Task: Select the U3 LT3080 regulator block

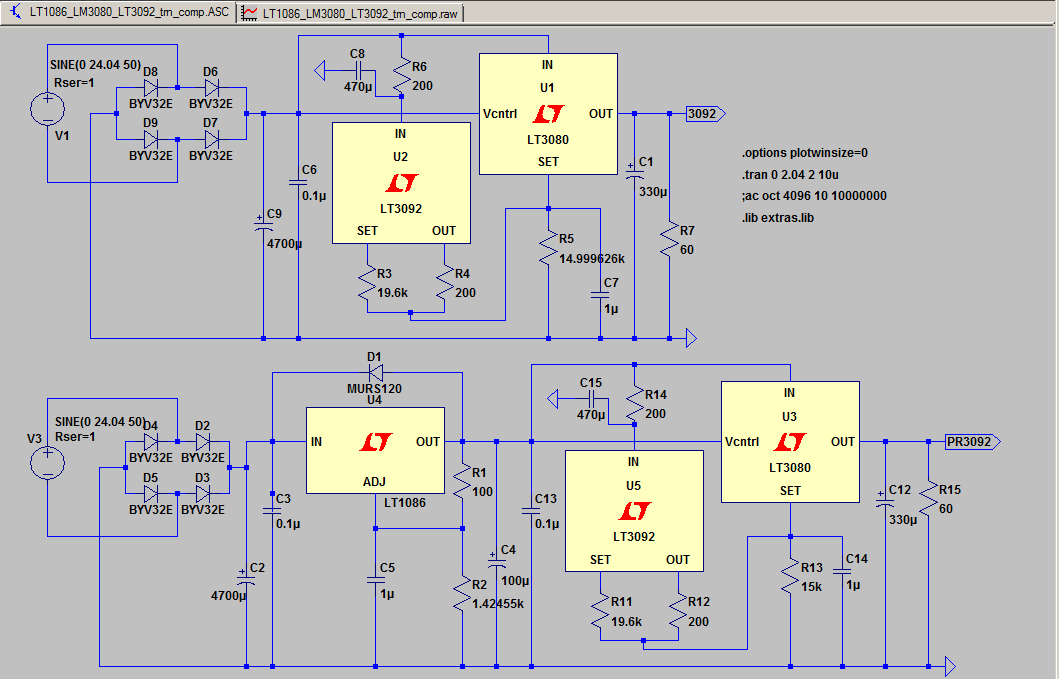Action: (x=790, y=442)
